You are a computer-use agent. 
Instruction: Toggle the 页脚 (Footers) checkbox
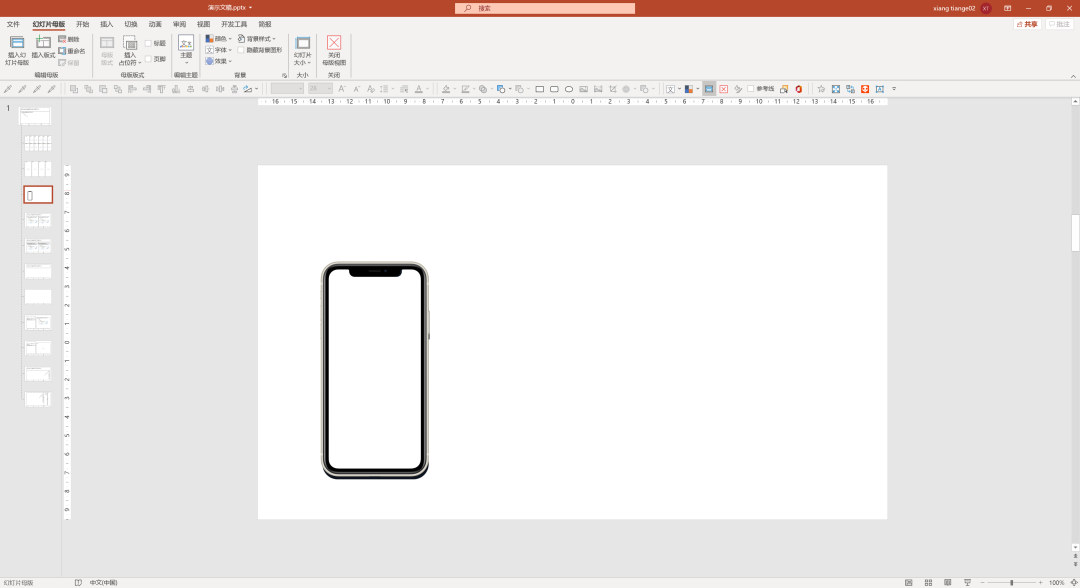click(149, 59)
